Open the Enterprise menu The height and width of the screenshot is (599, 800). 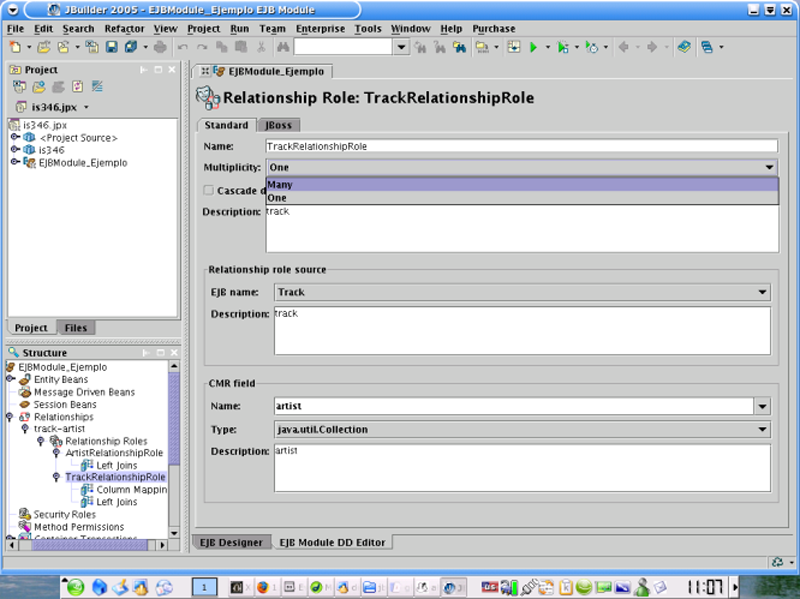320,29
